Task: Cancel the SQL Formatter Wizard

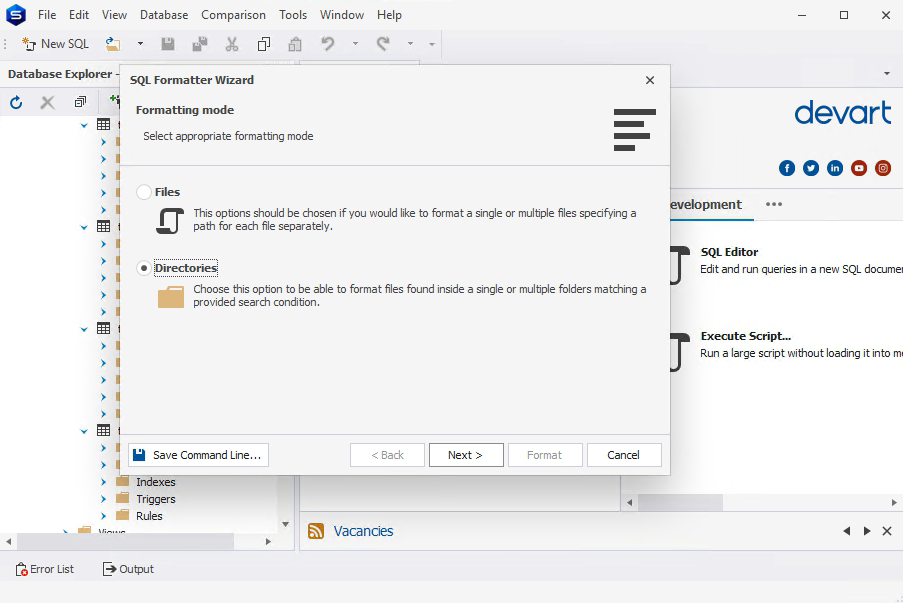Action: coord(624,455)
